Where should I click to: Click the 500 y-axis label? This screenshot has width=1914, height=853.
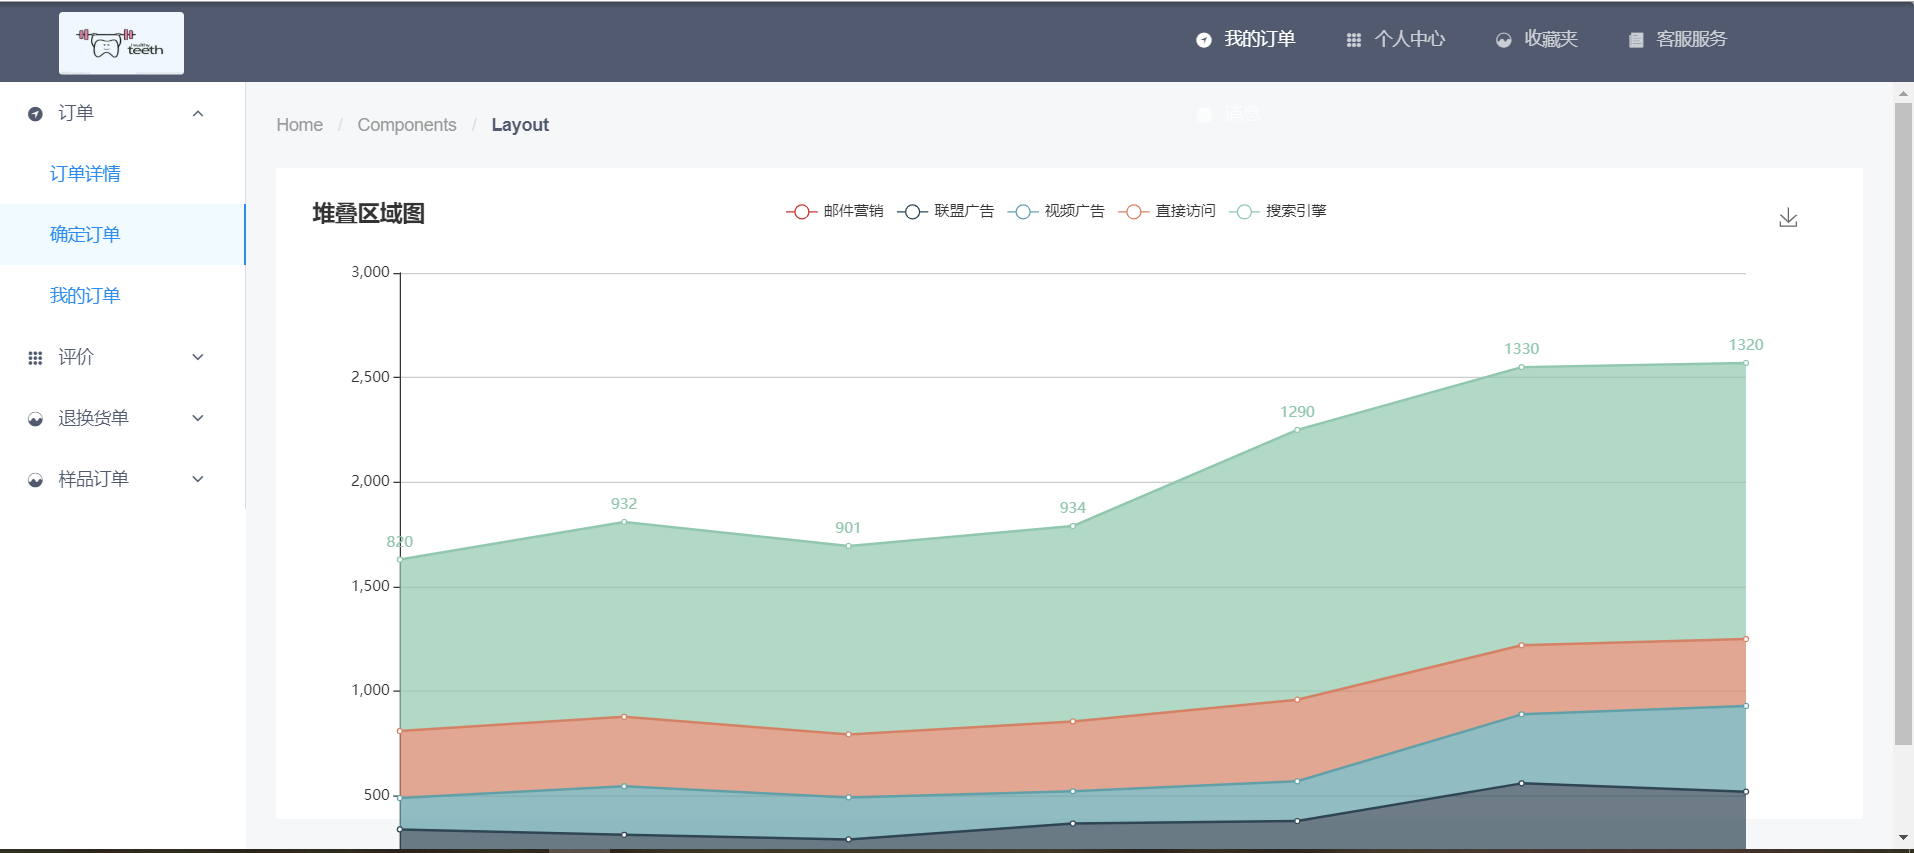coord(377,795)
